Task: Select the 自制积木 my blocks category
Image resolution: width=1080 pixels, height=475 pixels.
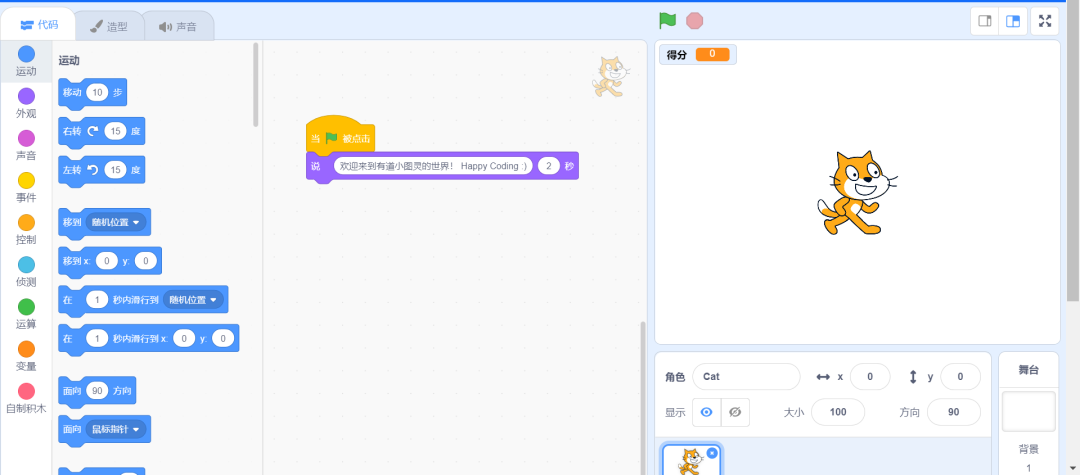Action: 26,399
